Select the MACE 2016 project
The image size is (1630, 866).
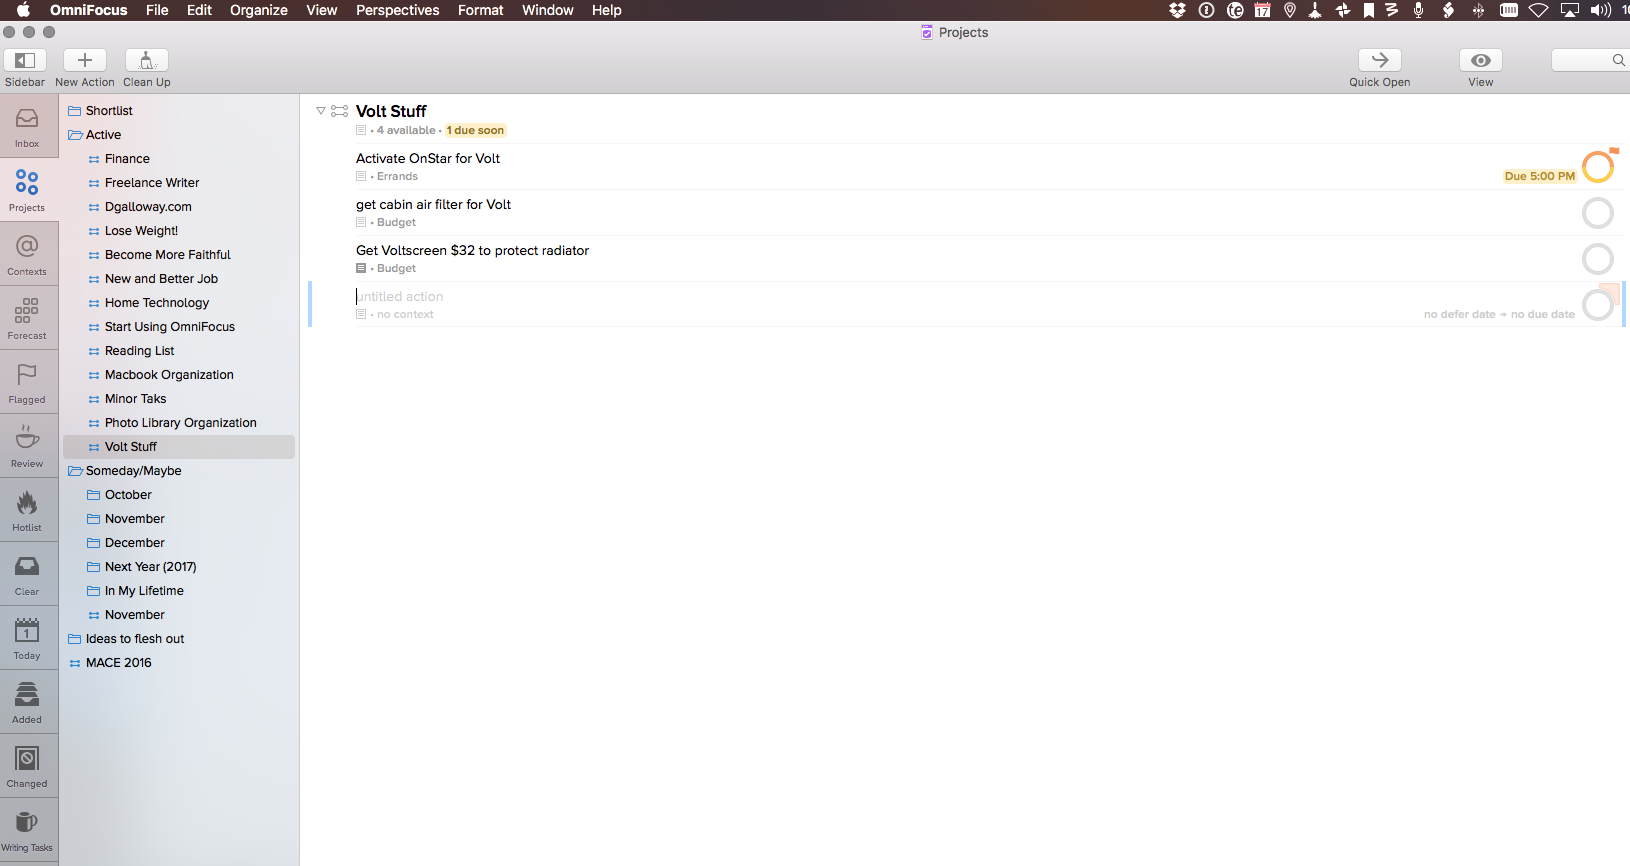118,663
